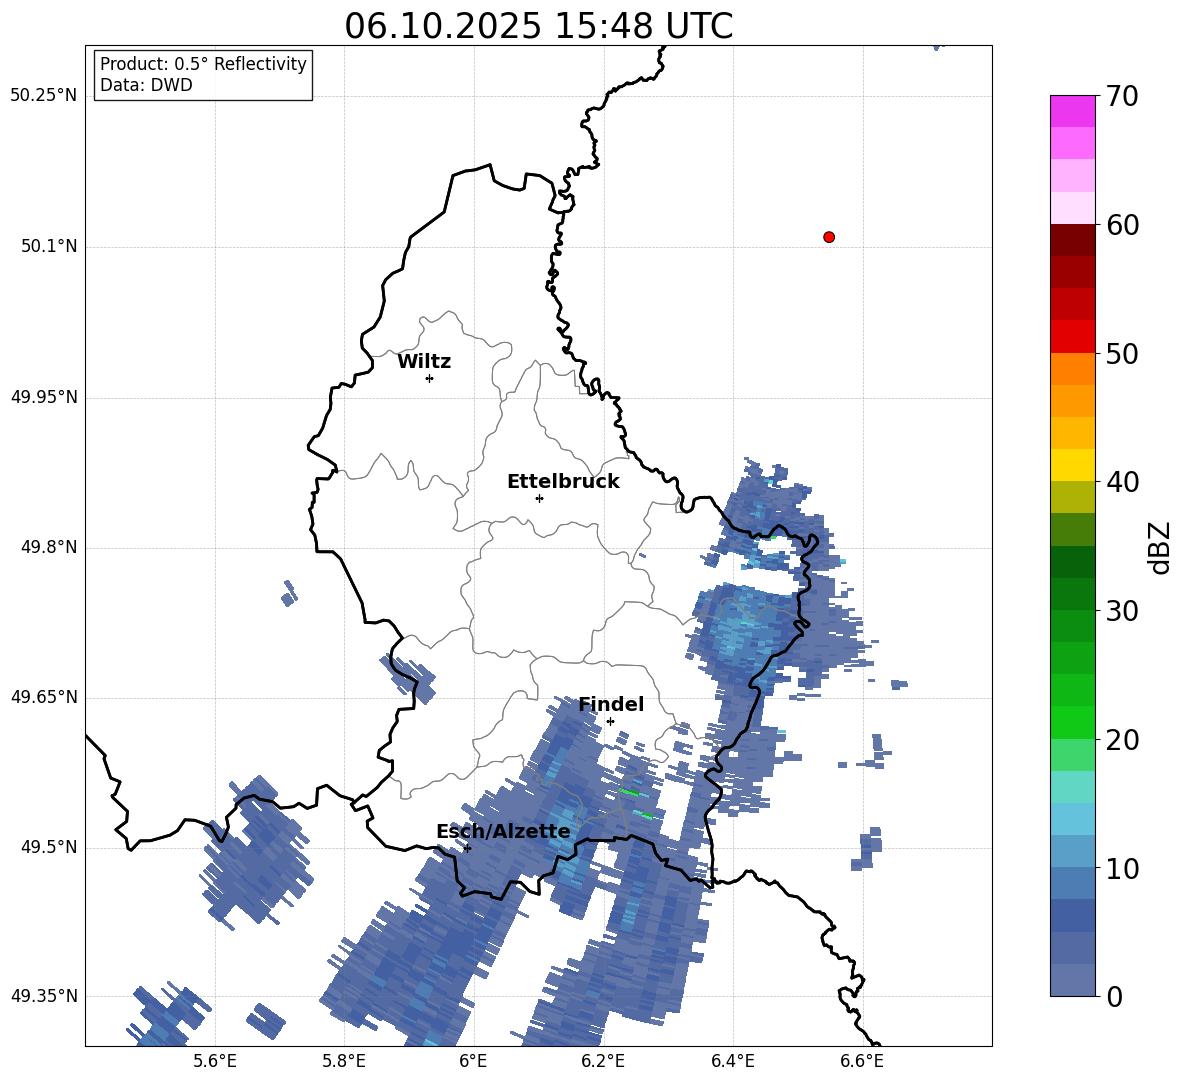Click the title 06.10.2025 15:48 UTC
This screenshot has width=1184, height=1081.
click(538, 26)
